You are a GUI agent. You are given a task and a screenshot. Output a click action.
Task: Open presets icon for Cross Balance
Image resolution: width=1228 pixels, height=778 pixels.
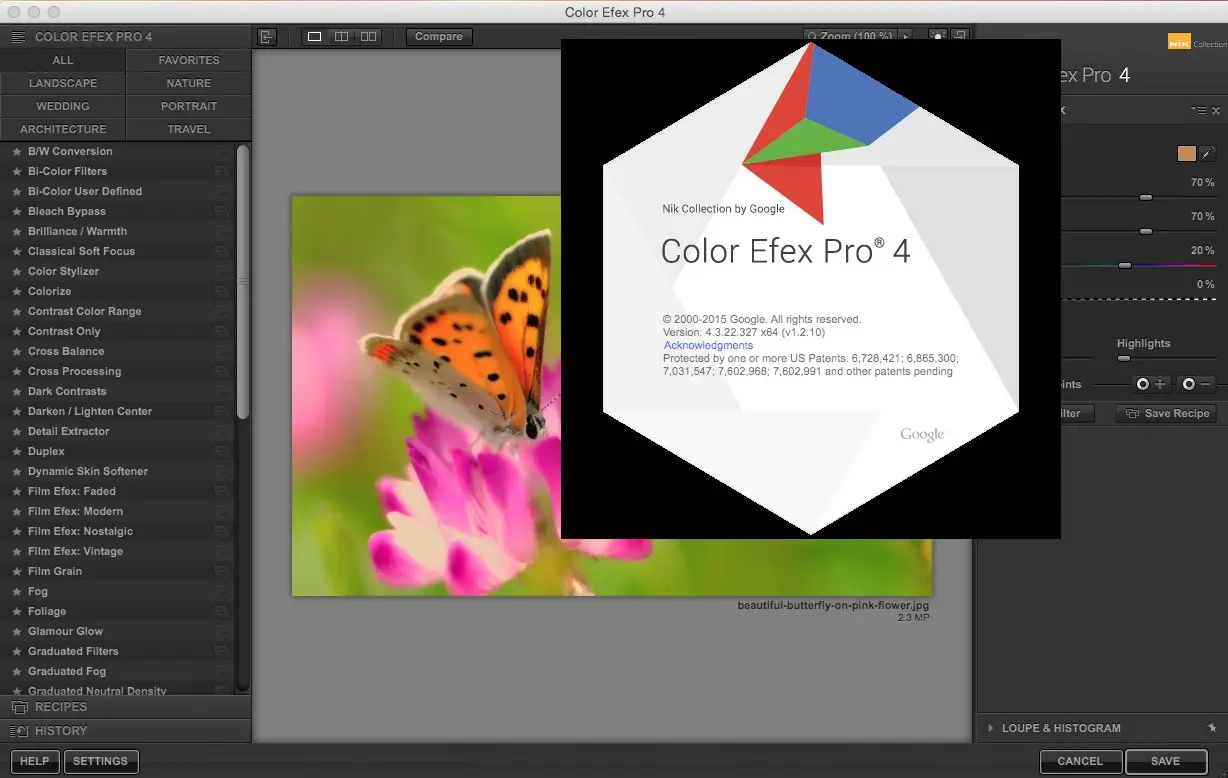[221, 352]
